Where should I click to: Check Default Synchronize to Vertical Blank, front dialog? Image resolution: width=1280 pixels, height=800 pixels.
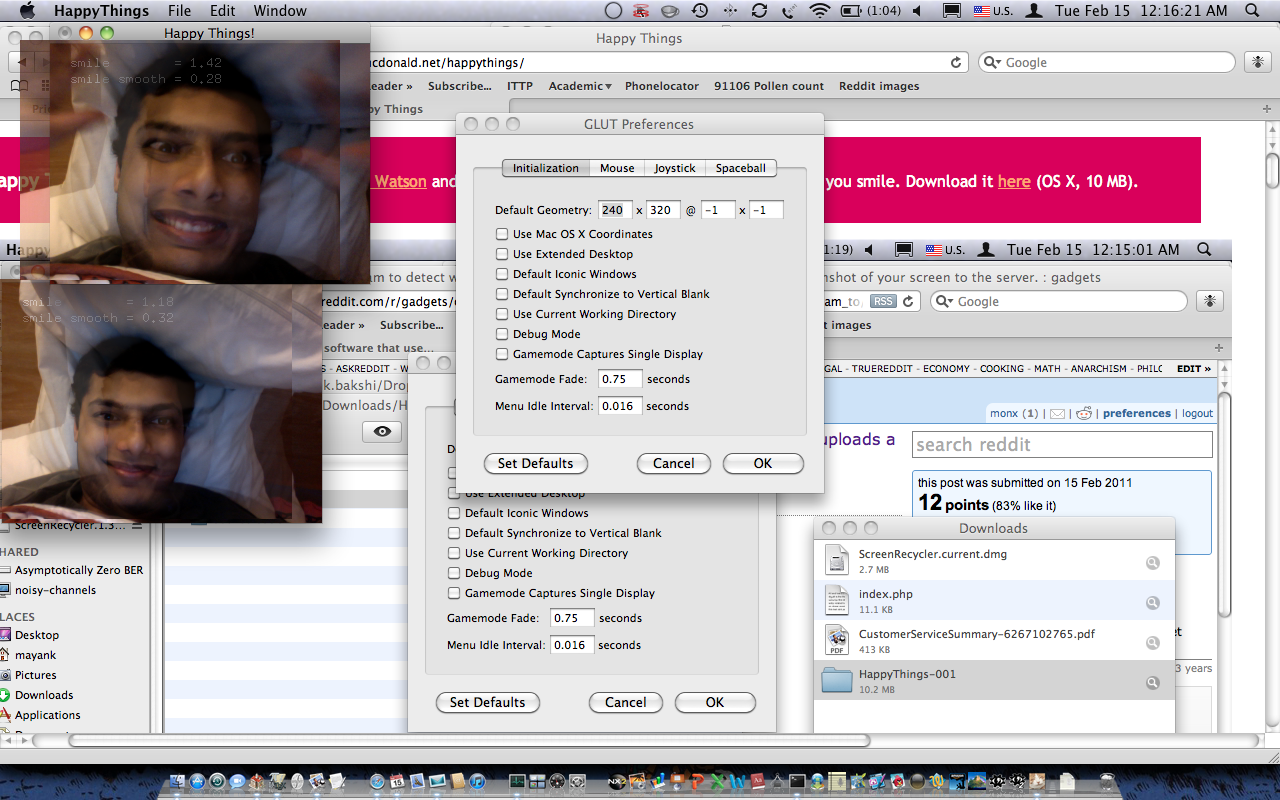coord(502,294)
